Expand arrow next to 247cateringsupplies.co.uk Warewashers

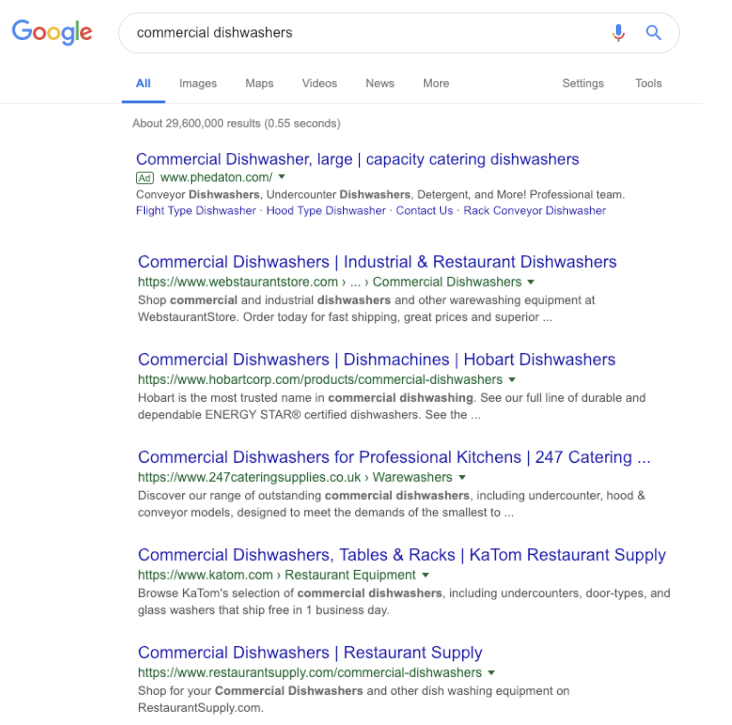click(462, 478)
